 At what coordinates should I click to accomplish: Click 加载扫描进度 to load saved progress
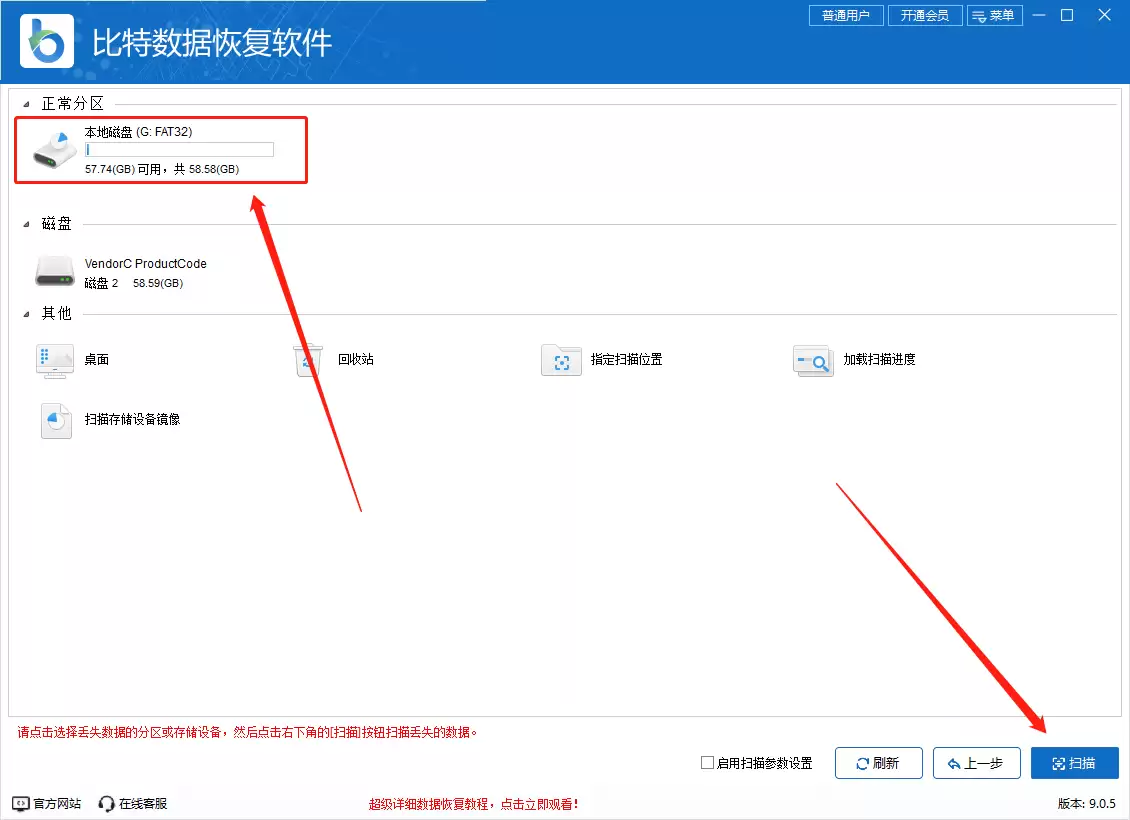click(x=855, y=360)
